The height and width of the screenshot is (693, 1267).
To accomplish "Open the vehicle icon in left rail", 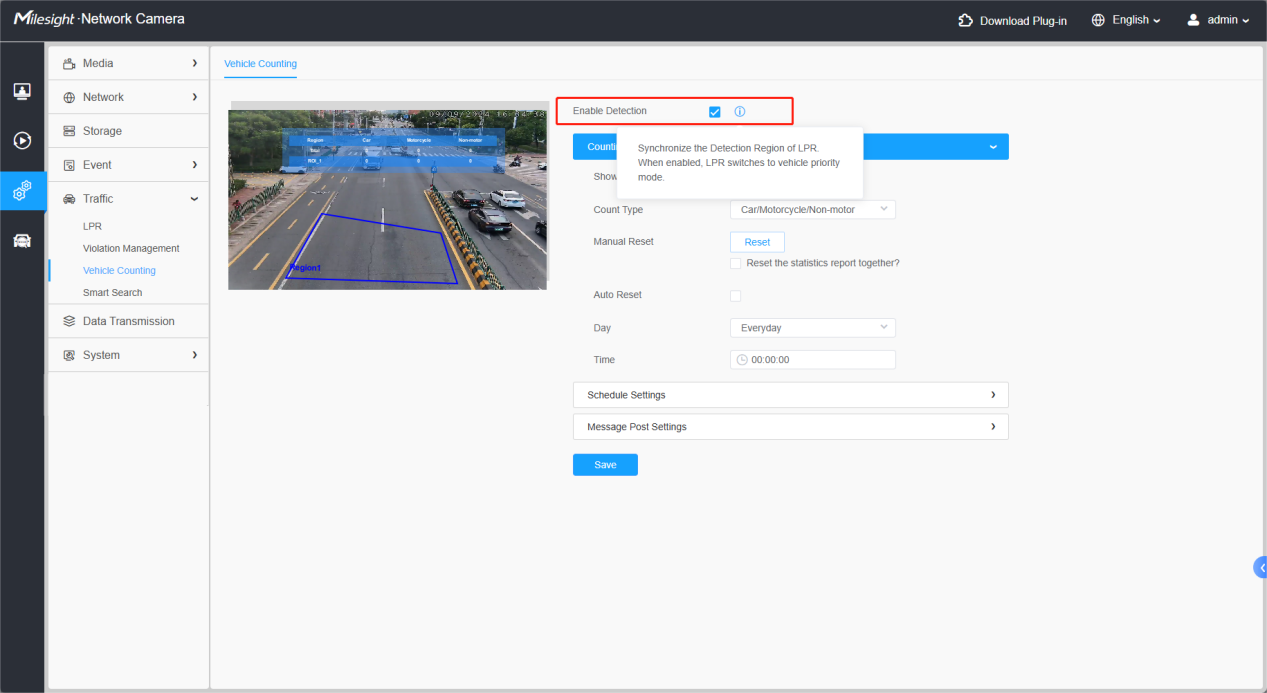I will [x=22, y=240].
